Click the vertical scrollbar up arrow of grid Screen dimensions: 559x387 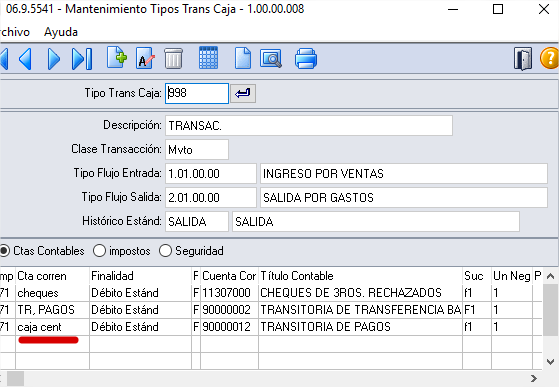coord(550,276)
